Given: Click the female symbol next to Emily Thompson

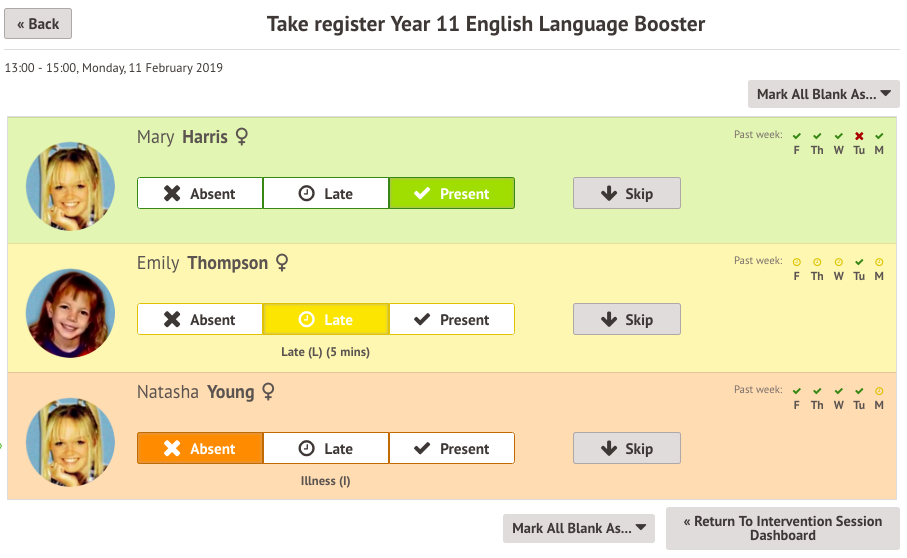Looking at the screenshot, I should [282, 263].
